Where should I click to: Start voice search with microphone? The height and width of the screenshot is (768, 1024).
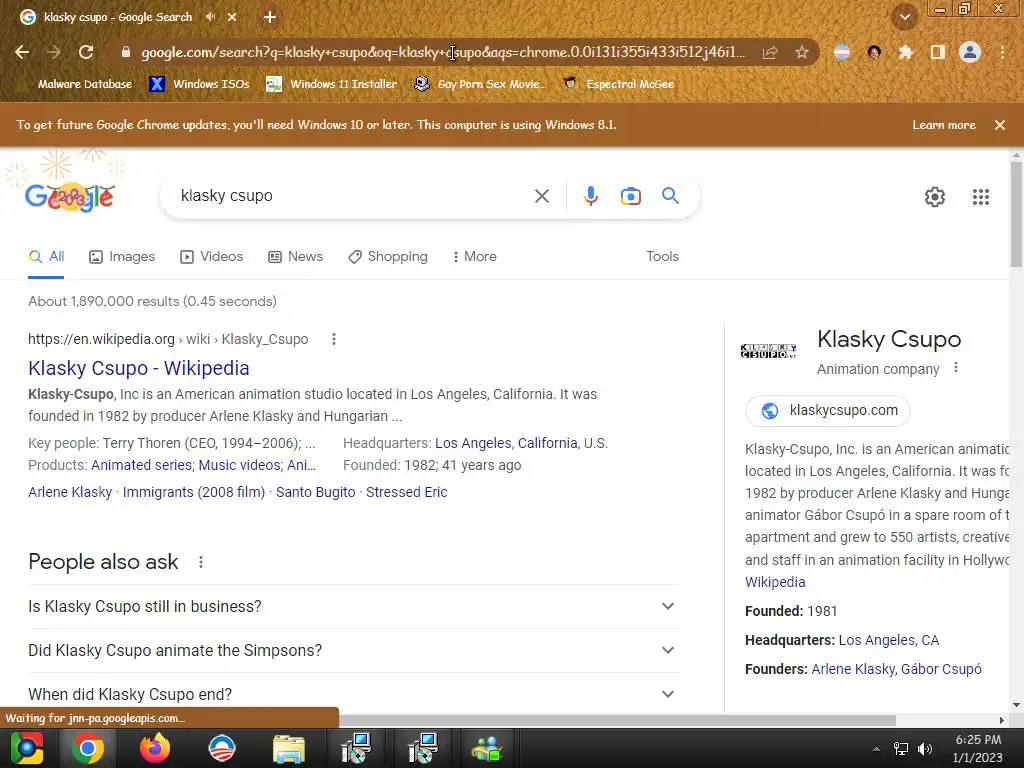[590, 196]
